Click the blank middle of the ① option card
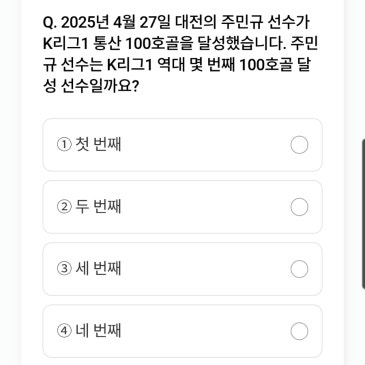Viewport: 365px width, 365px height. (206, 145)
